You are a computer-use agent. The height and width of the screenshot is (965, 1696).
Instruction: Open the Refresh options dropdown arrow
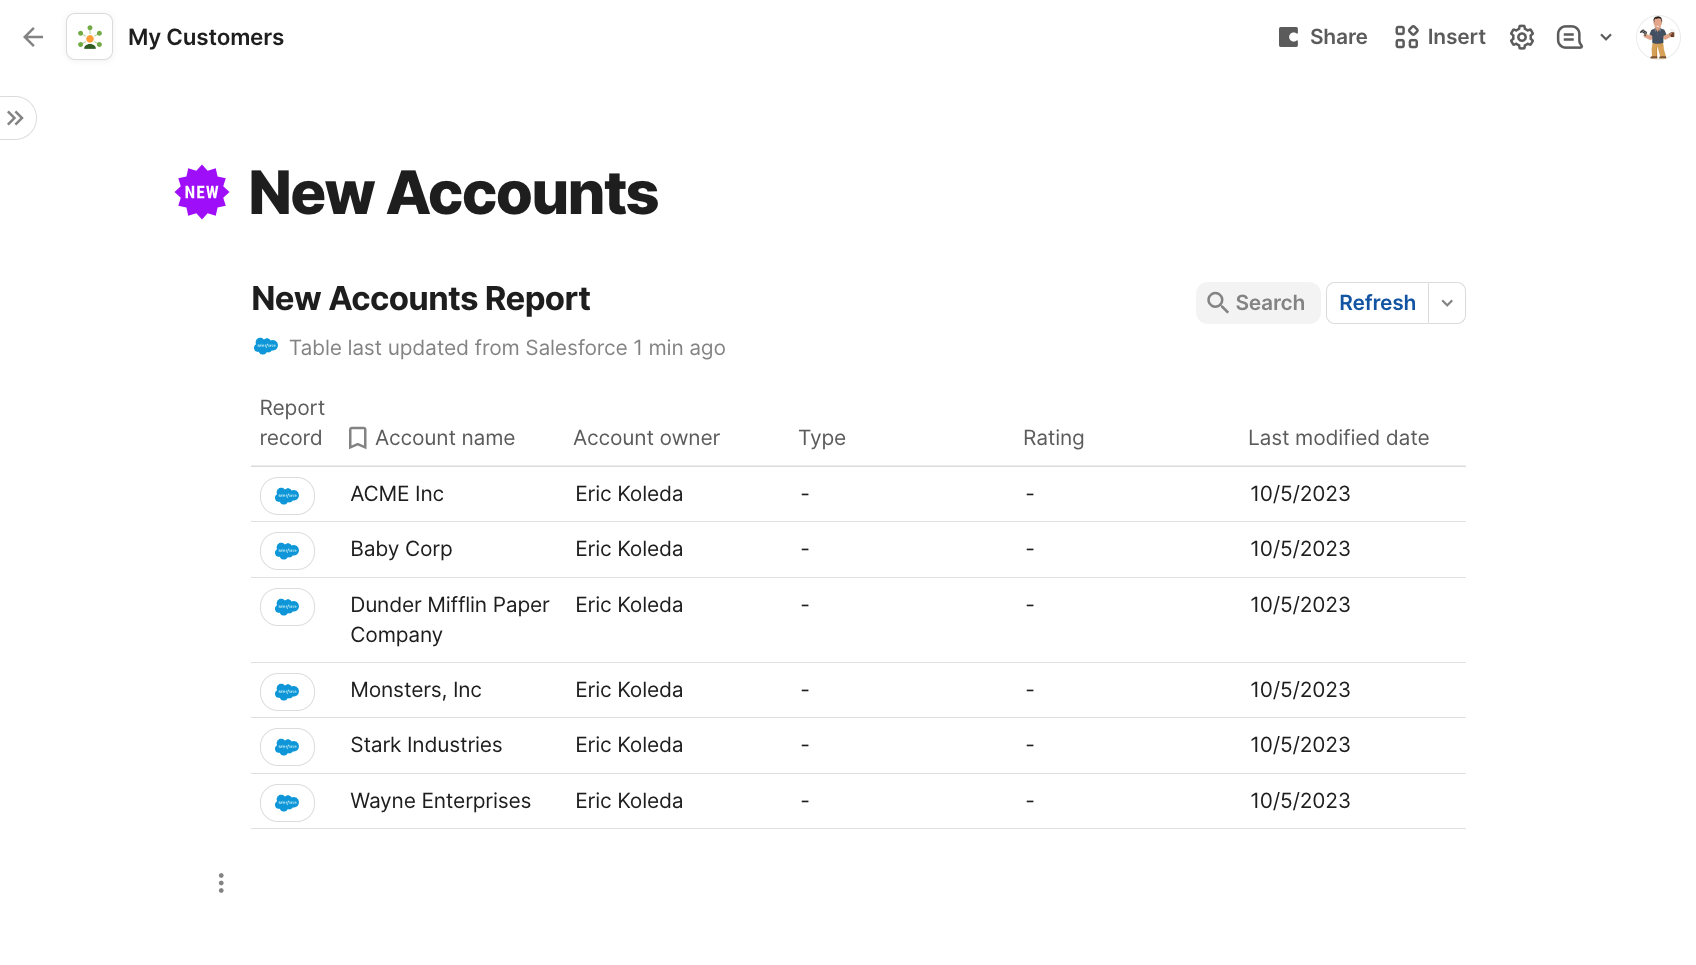(1447, 303)
